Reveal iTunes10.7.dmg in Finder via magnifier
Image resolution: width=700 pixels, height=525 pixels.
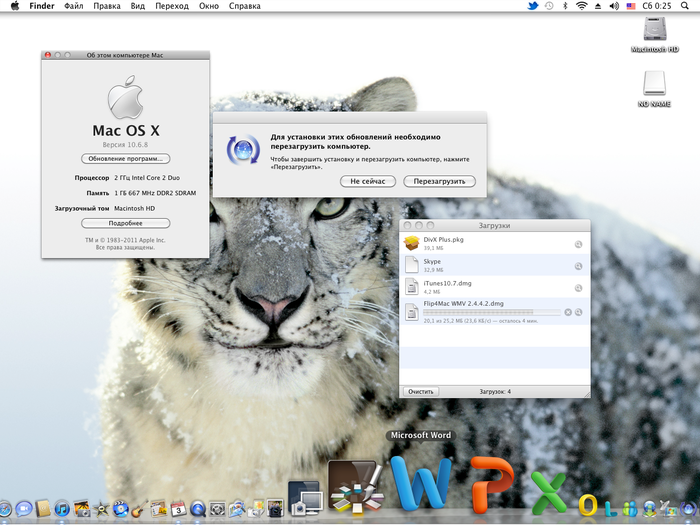pos(578,288)
